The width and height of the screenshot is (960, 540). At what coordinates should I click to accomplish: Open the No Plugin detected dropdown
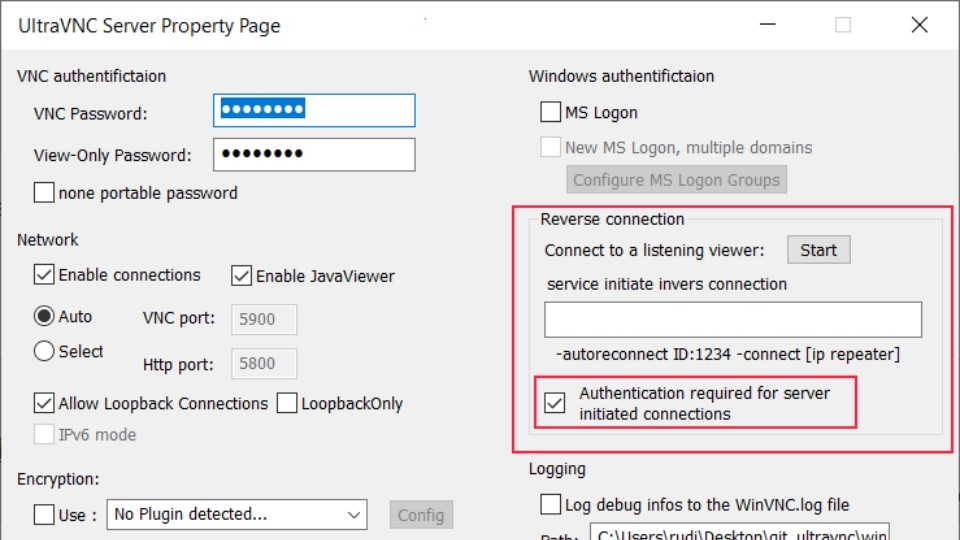click(x=237, y=514)
